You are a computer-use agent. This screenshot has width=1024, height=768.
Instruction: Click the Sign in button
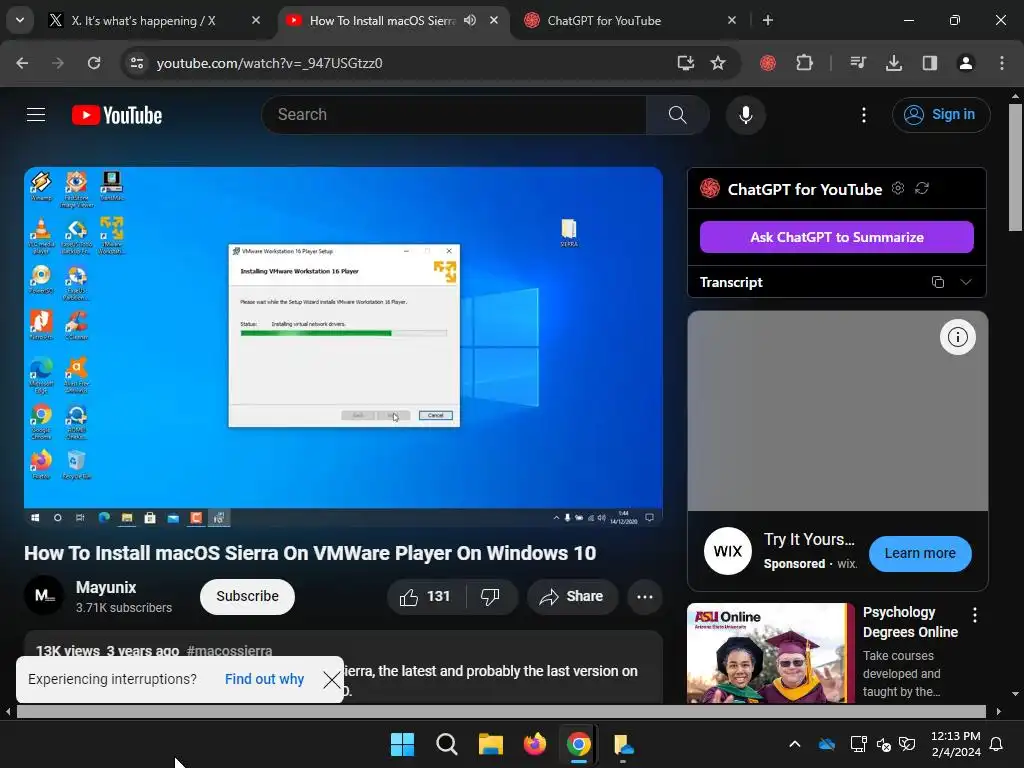click(941, 115)
